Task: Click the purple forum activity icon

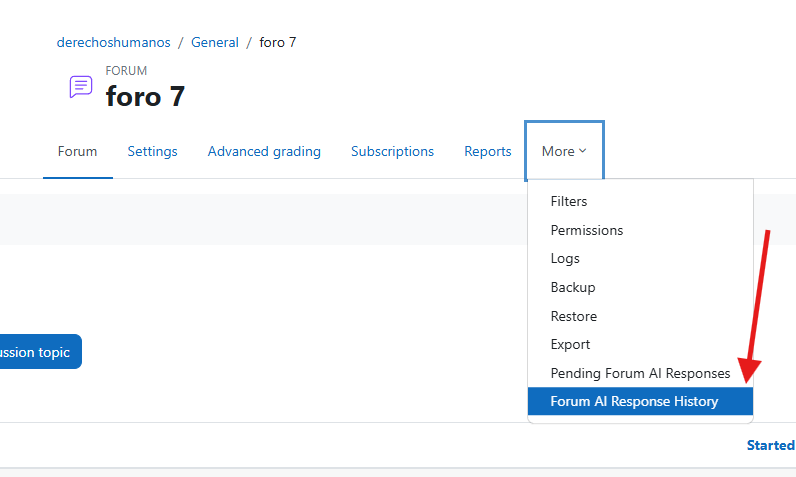Action: [x=81, y=87]
